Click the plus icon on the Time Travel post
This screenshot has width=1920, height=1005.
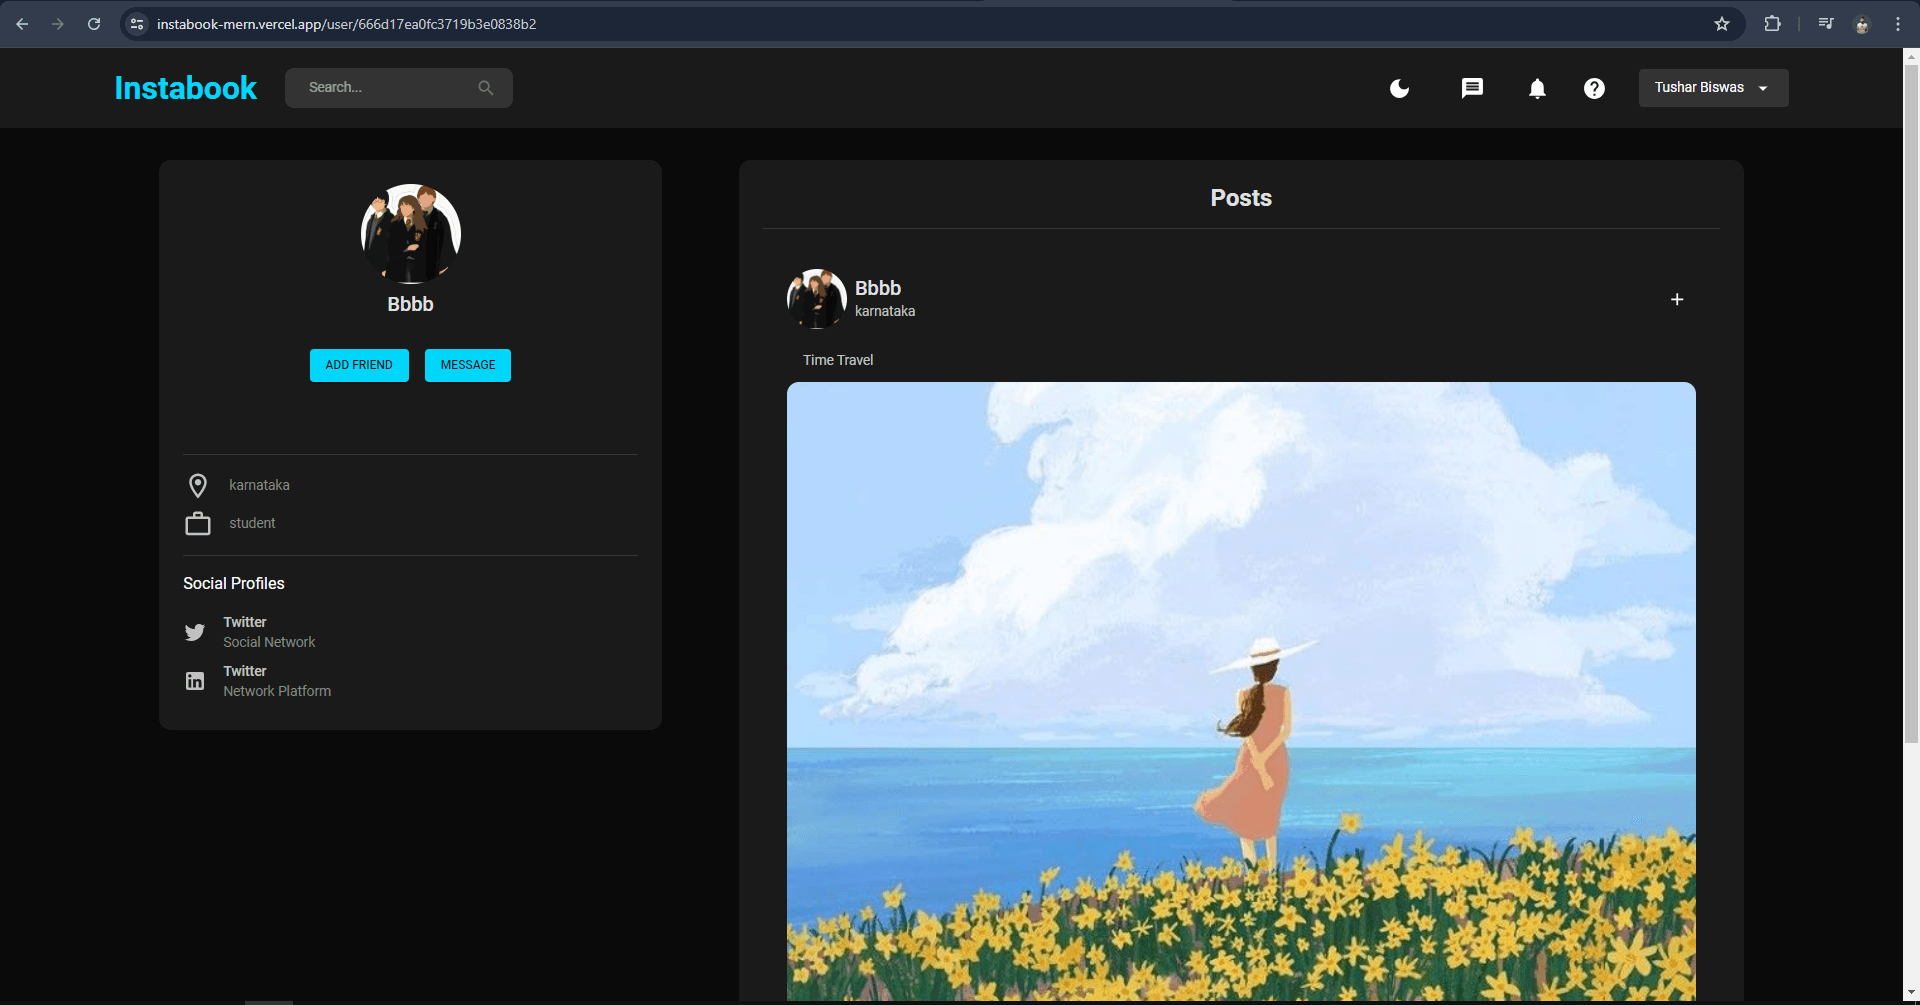1677,298
